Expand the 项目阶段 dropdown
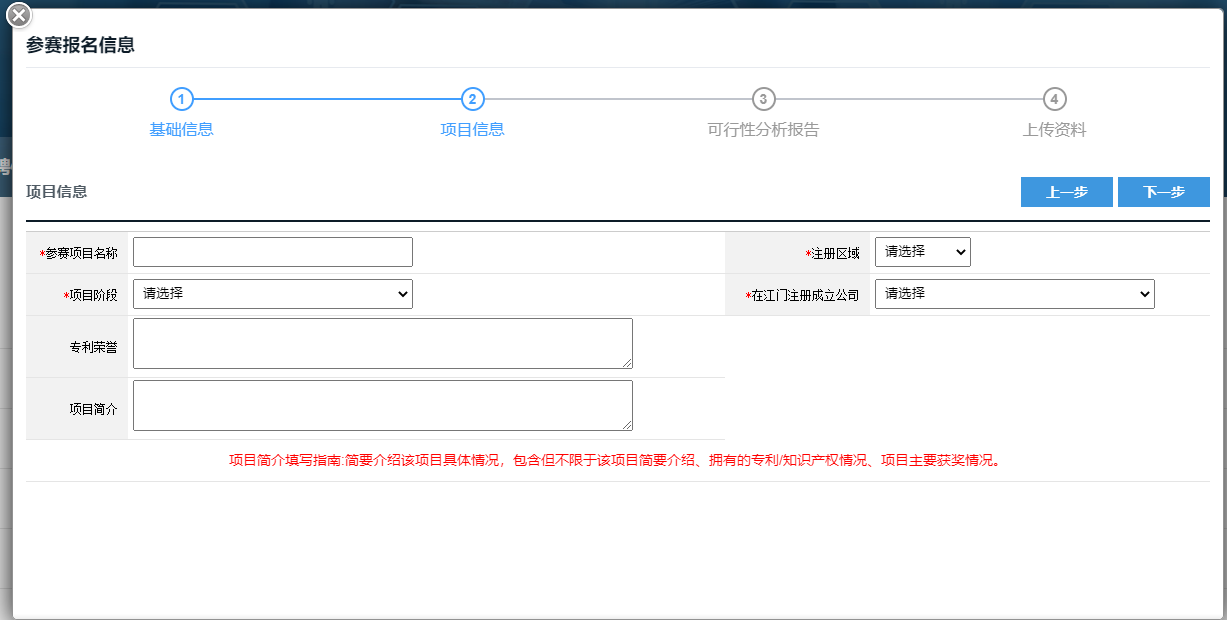Image resolution: width=1227 pixels, height=620 pixels. pyautogui.click(x=273, y=294)
